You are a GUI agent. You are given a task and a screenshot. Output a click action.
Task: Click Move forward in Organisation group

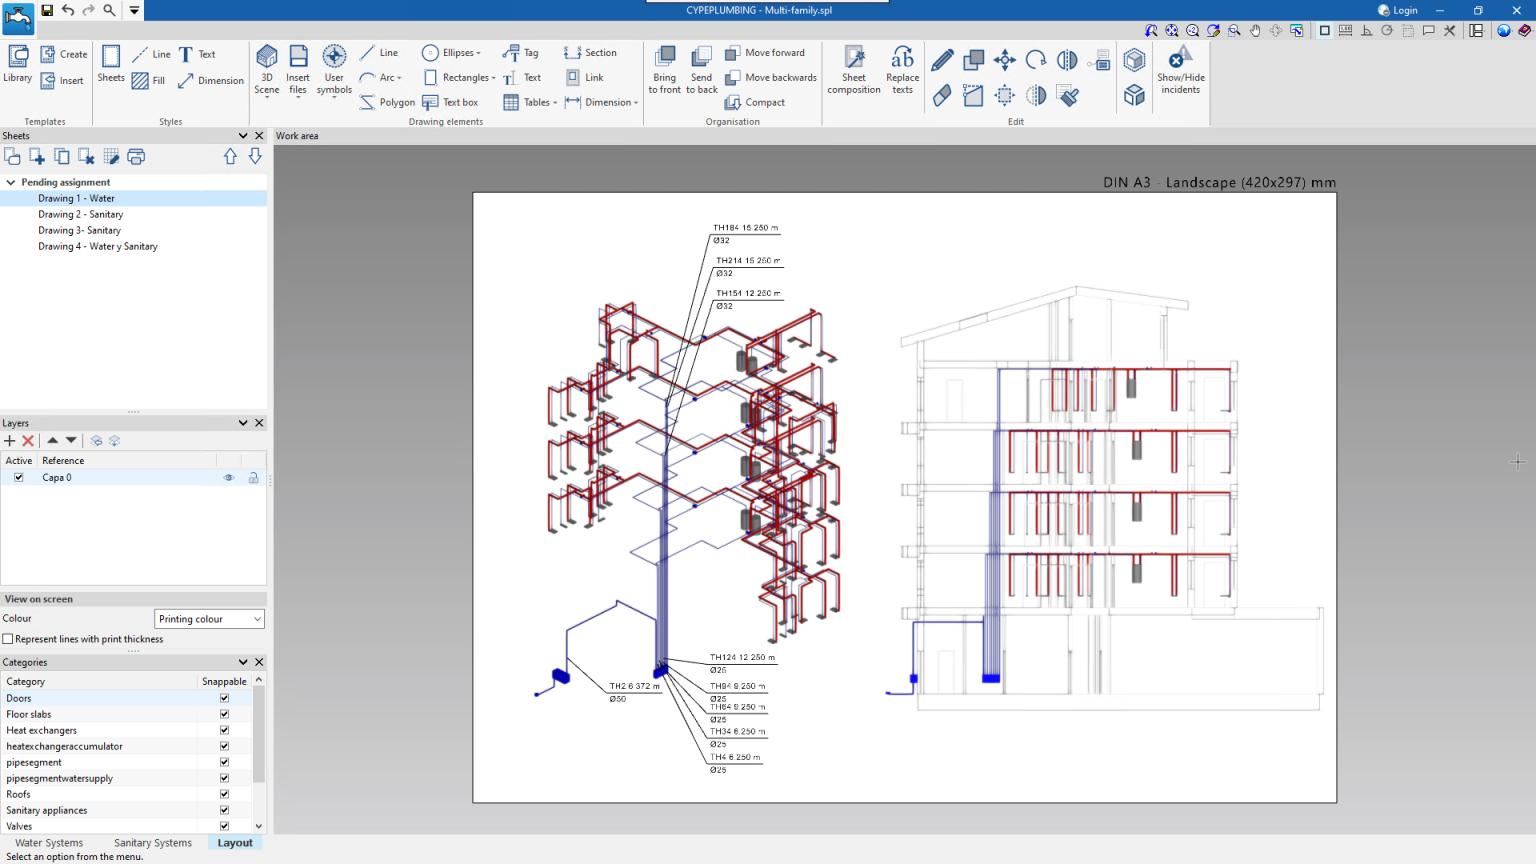tap(767, 52)
